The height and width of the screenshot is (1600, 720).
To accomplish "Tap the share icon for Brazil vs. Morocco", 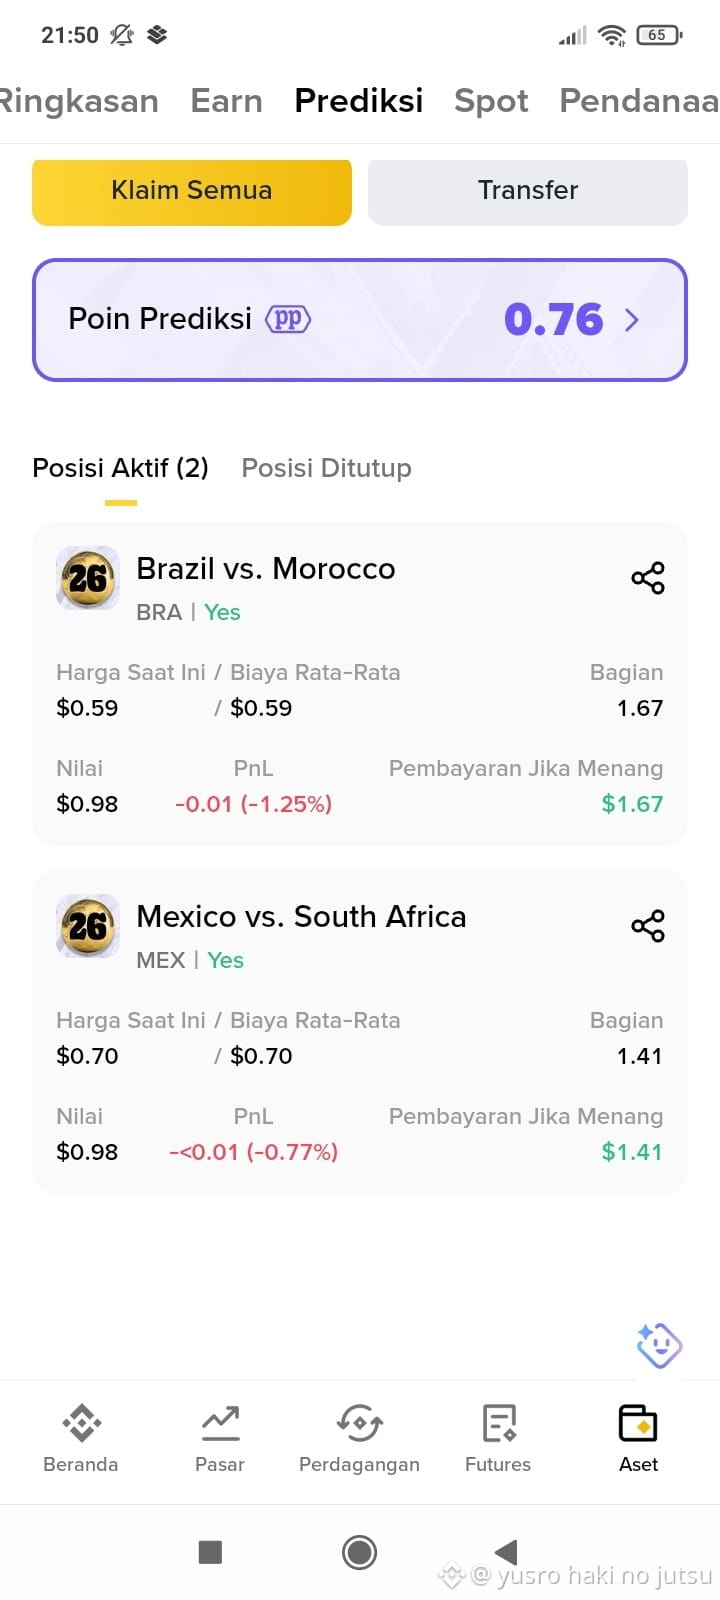I will coord(648,578).
